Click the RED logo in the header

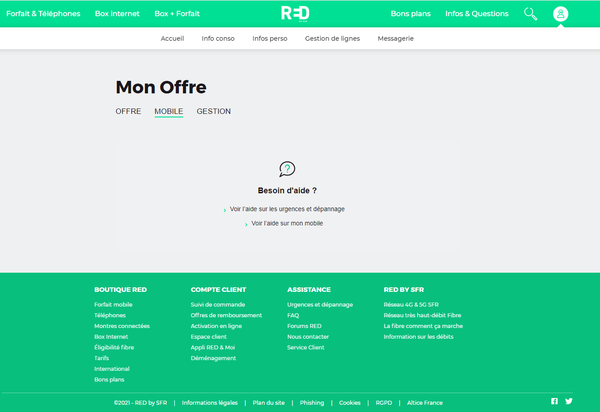[x=295, y=13]
